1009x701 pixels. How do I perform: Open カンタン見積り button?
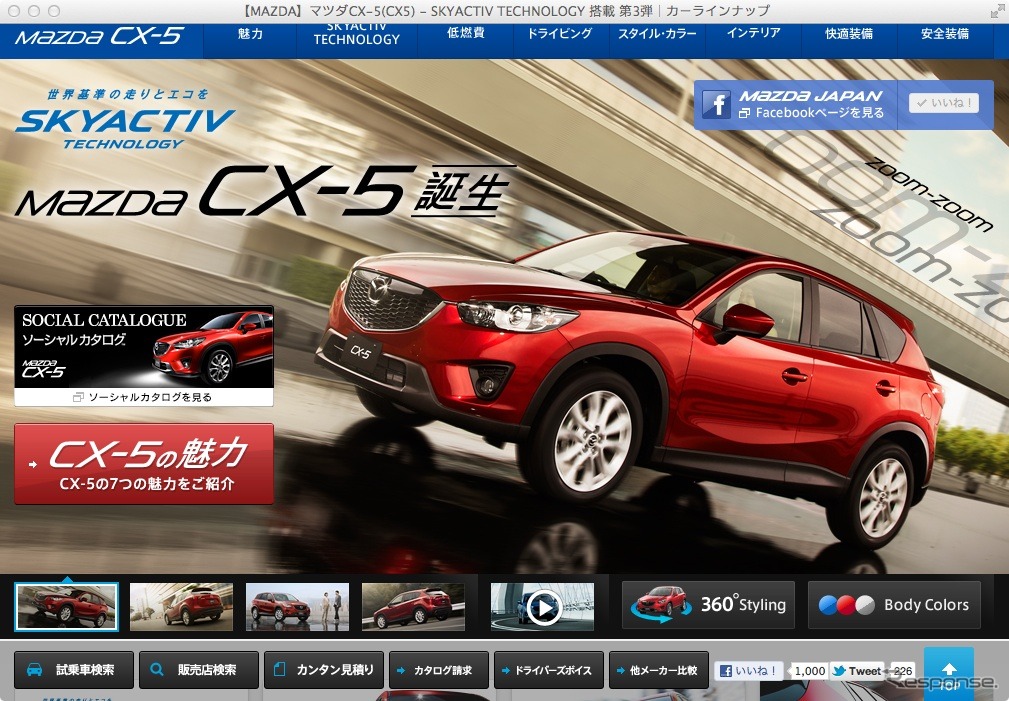tap(324, 670)
